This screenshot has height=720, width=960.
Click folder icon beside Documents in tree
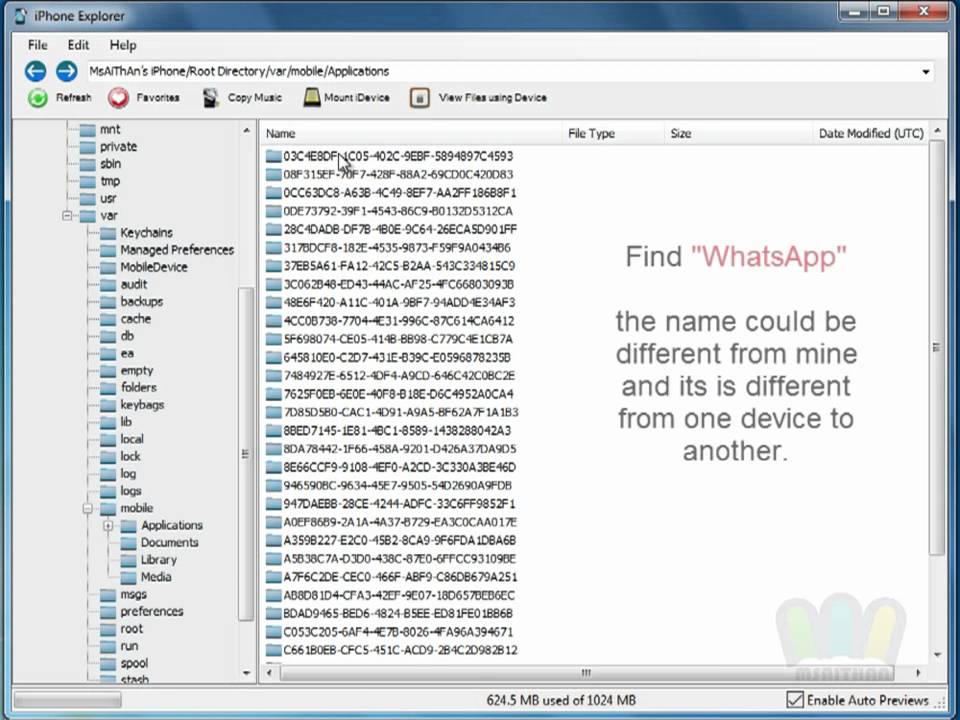coord(129,543)
